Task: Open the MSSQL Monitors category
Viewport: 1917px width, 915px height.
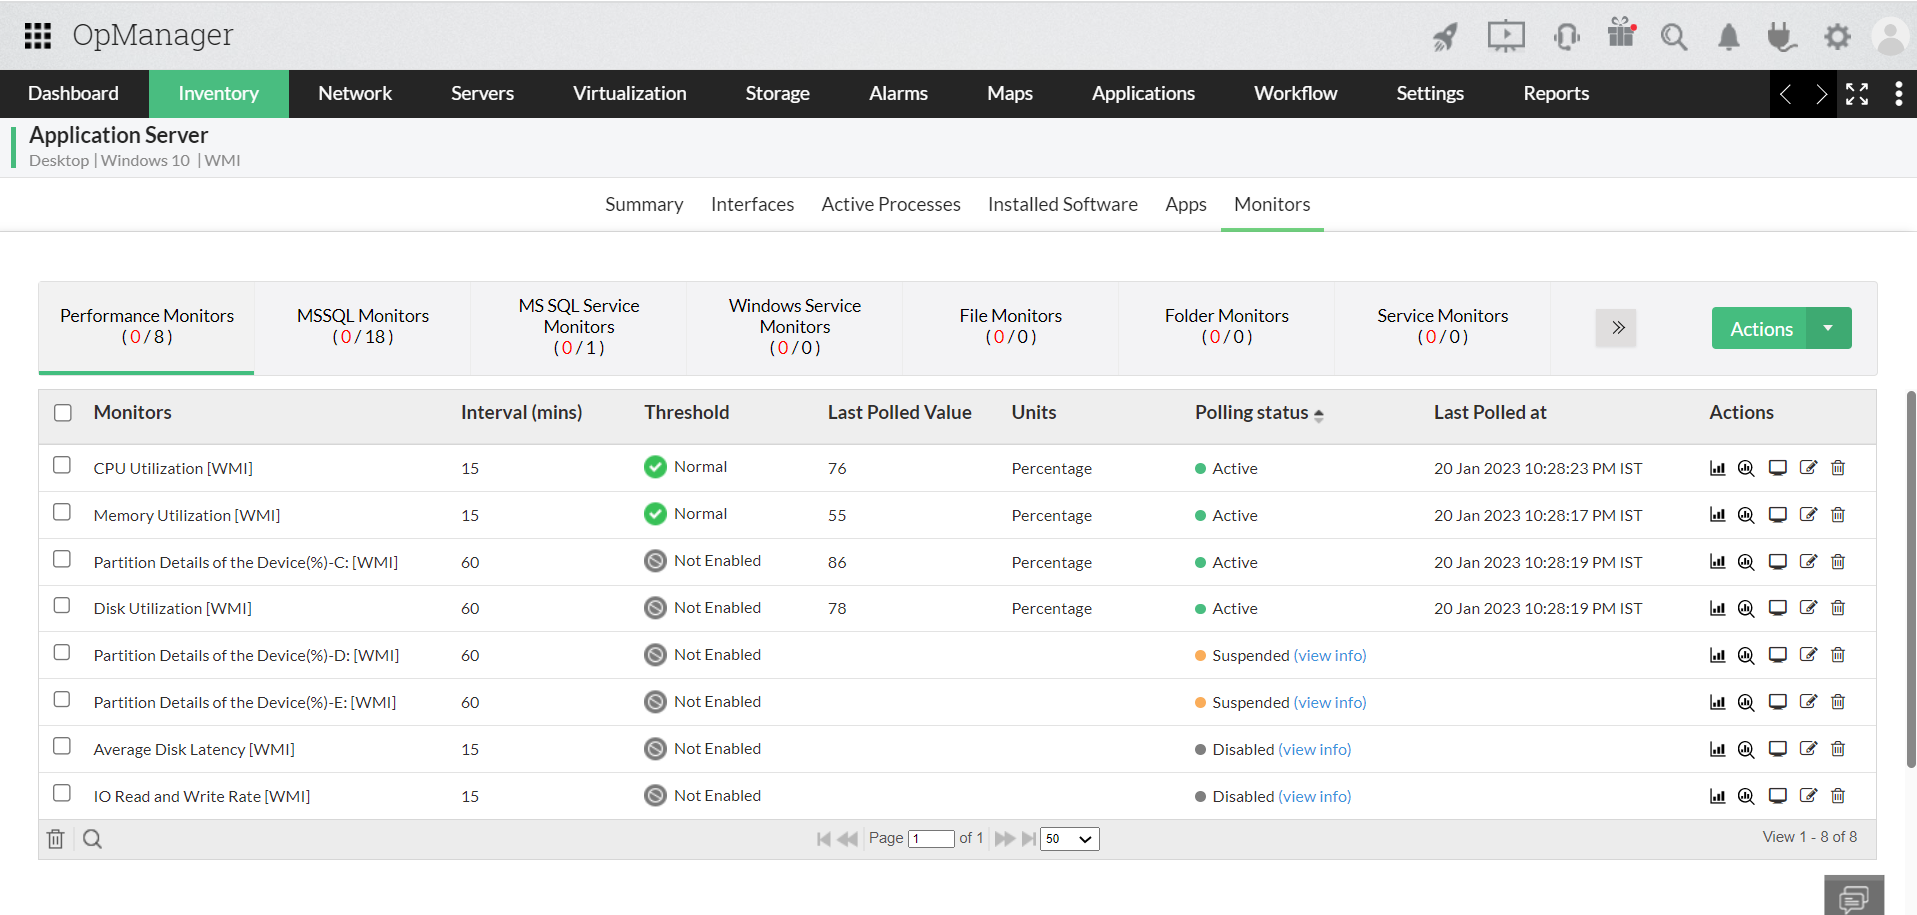Action: click(x=363, y=326)
